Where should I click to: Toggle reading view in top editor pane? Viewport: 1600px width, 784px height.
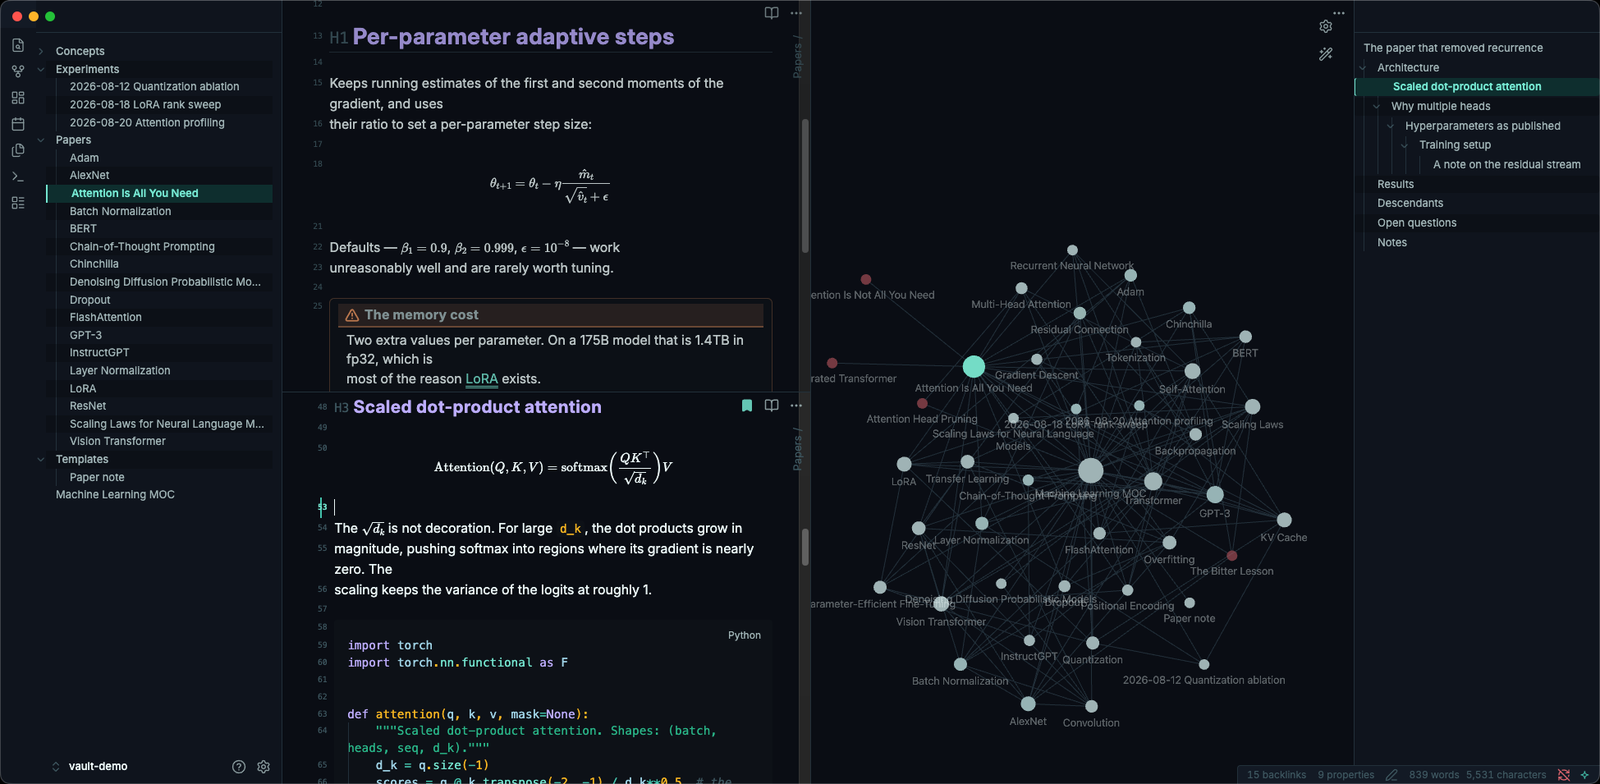(771, 13)
